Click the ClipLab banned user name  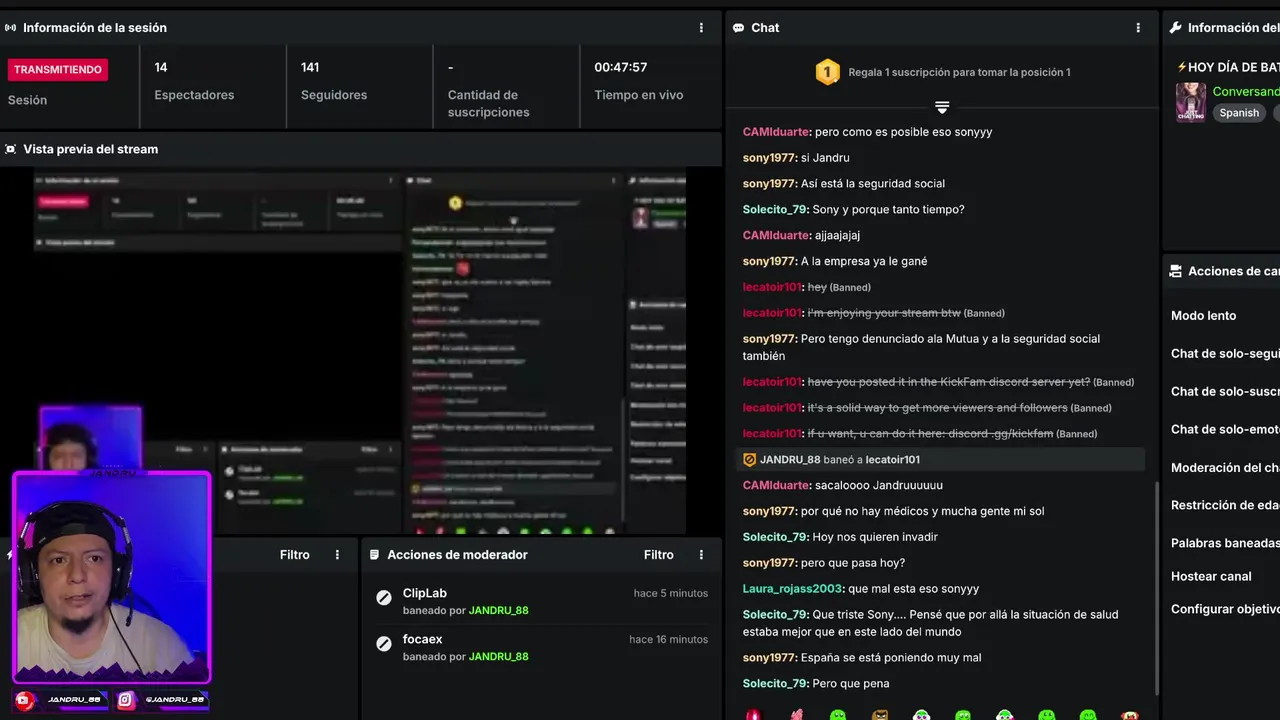(425, 593)
